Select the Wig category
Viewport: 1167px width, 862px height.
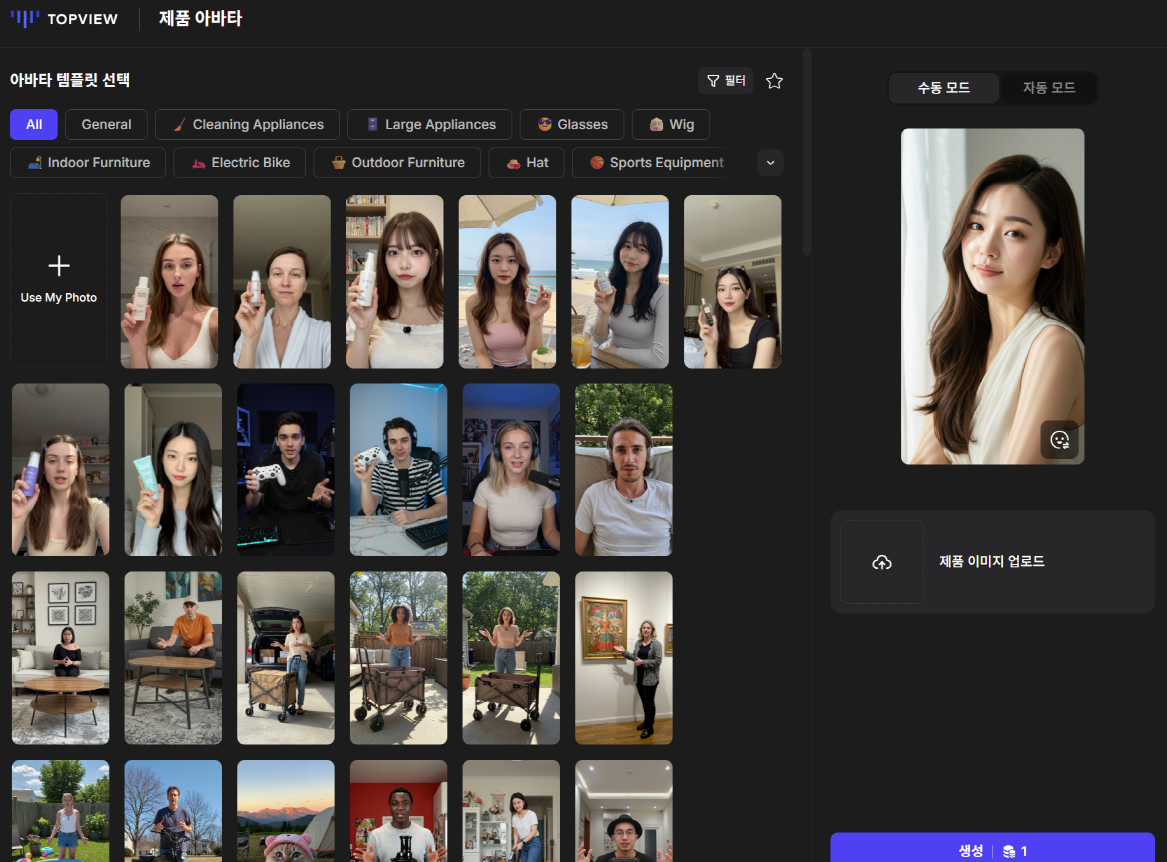671,124
